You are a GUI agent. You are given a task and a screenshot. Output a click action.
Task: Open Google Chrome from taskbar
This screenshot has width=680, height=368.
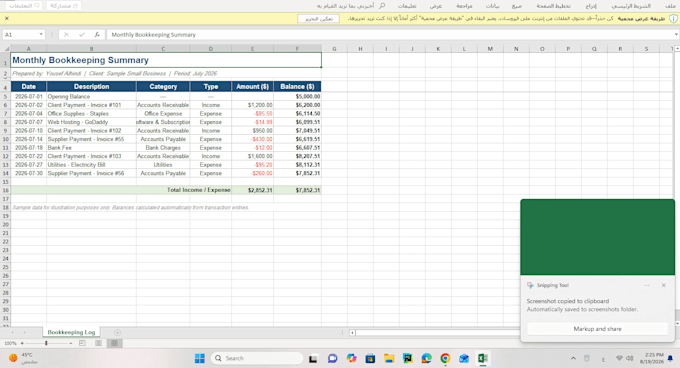point(445,358)
